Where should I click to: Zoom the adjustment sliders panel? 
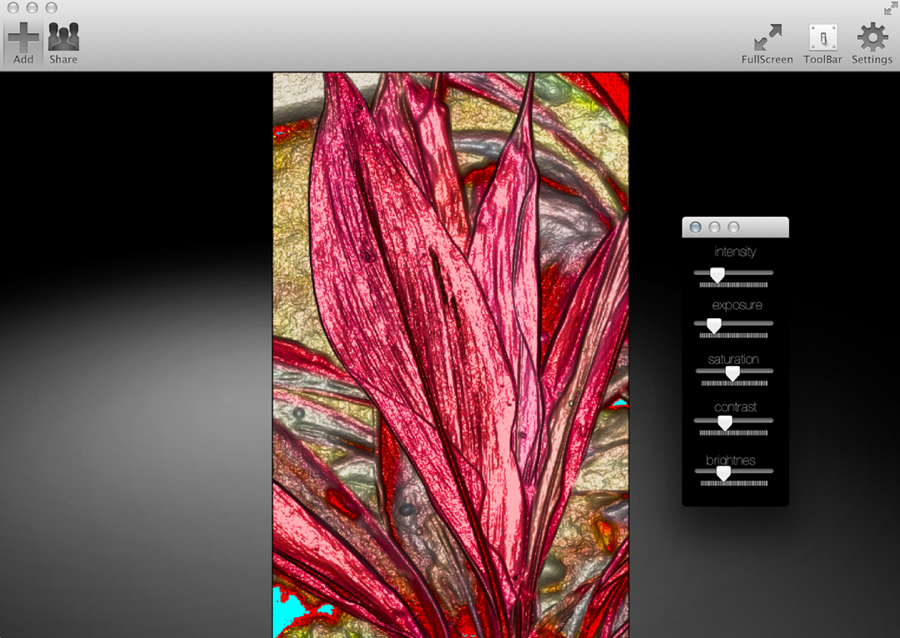tap(734, 227)
